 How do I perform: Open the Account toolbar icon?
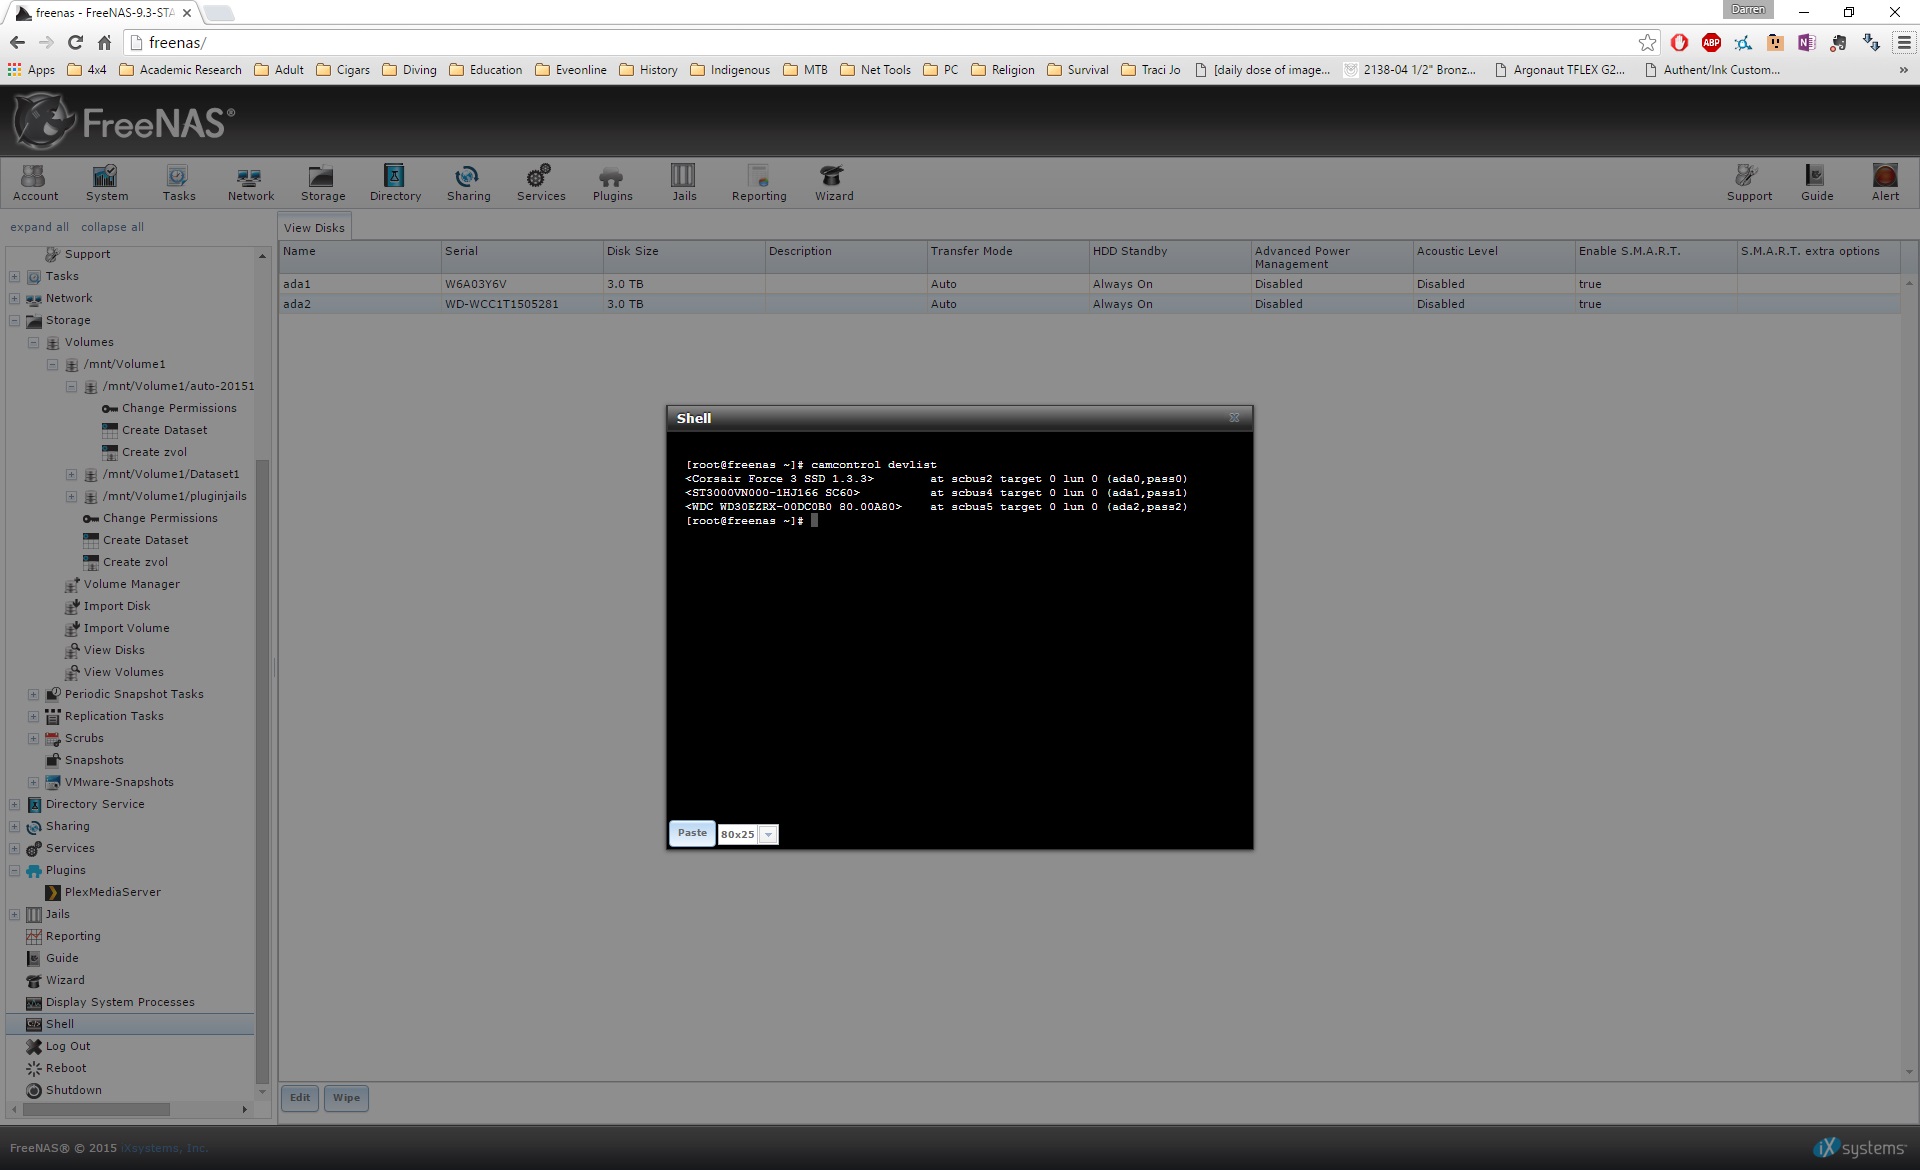click(x=35, y=183)
